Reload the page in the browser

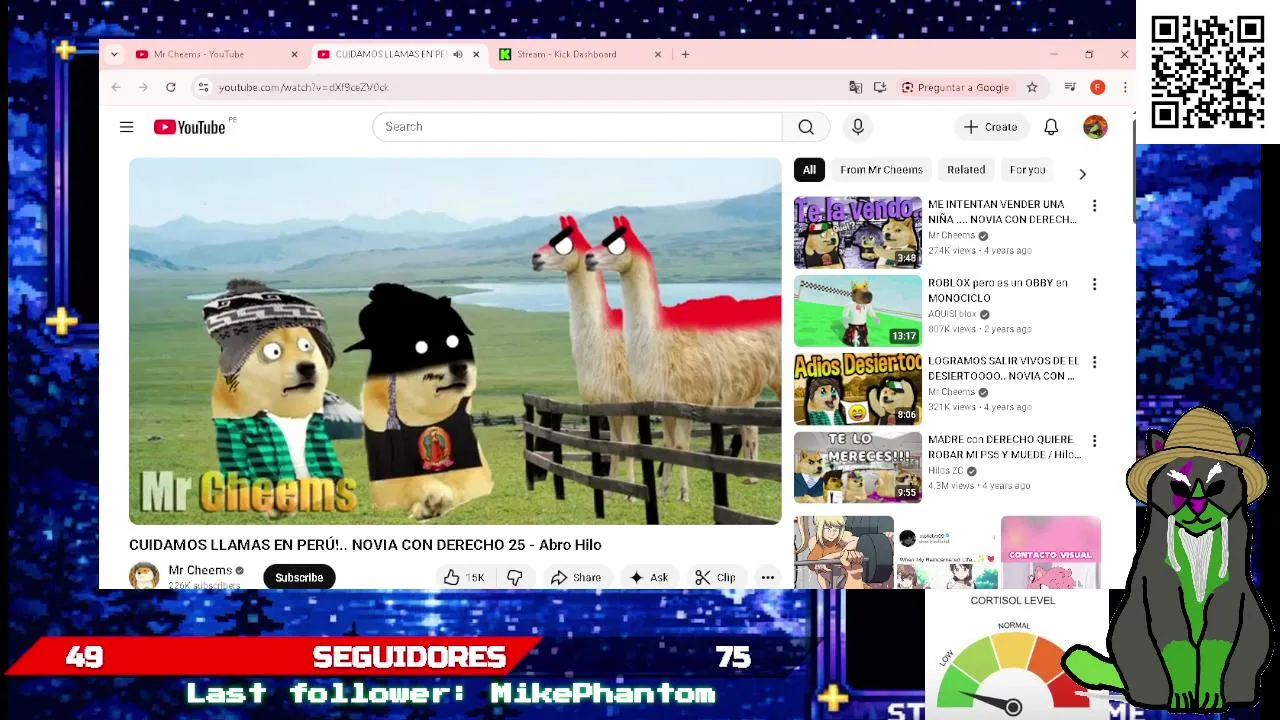(171, 87)
